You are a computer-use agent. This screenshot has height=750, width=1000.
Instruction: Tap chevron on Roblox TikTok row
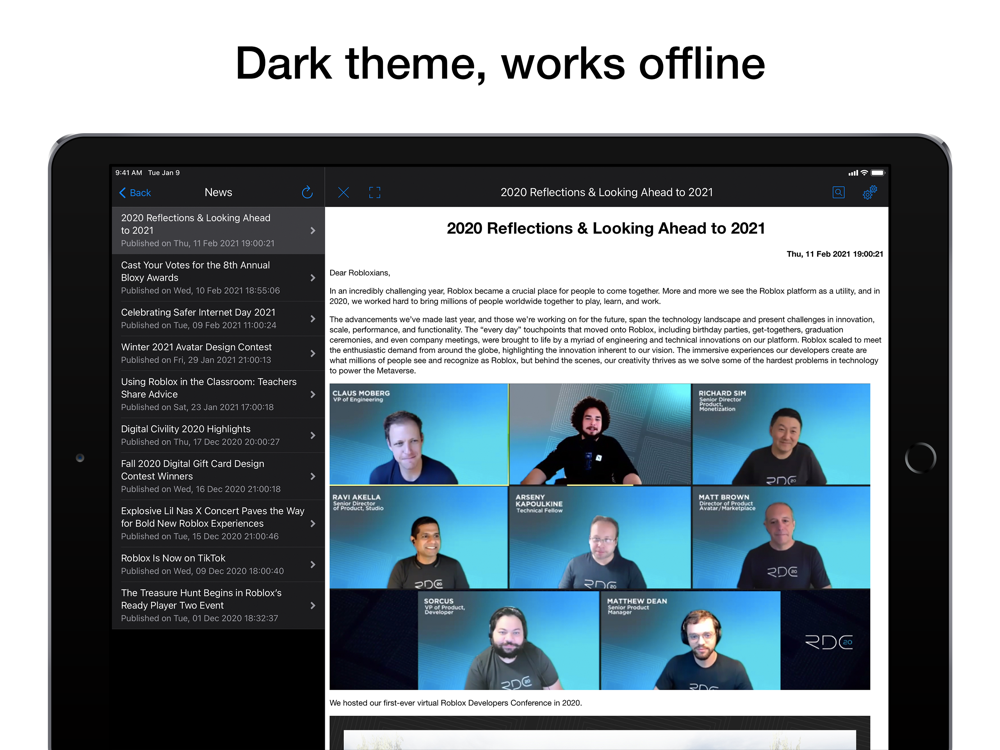click(312, 564)
